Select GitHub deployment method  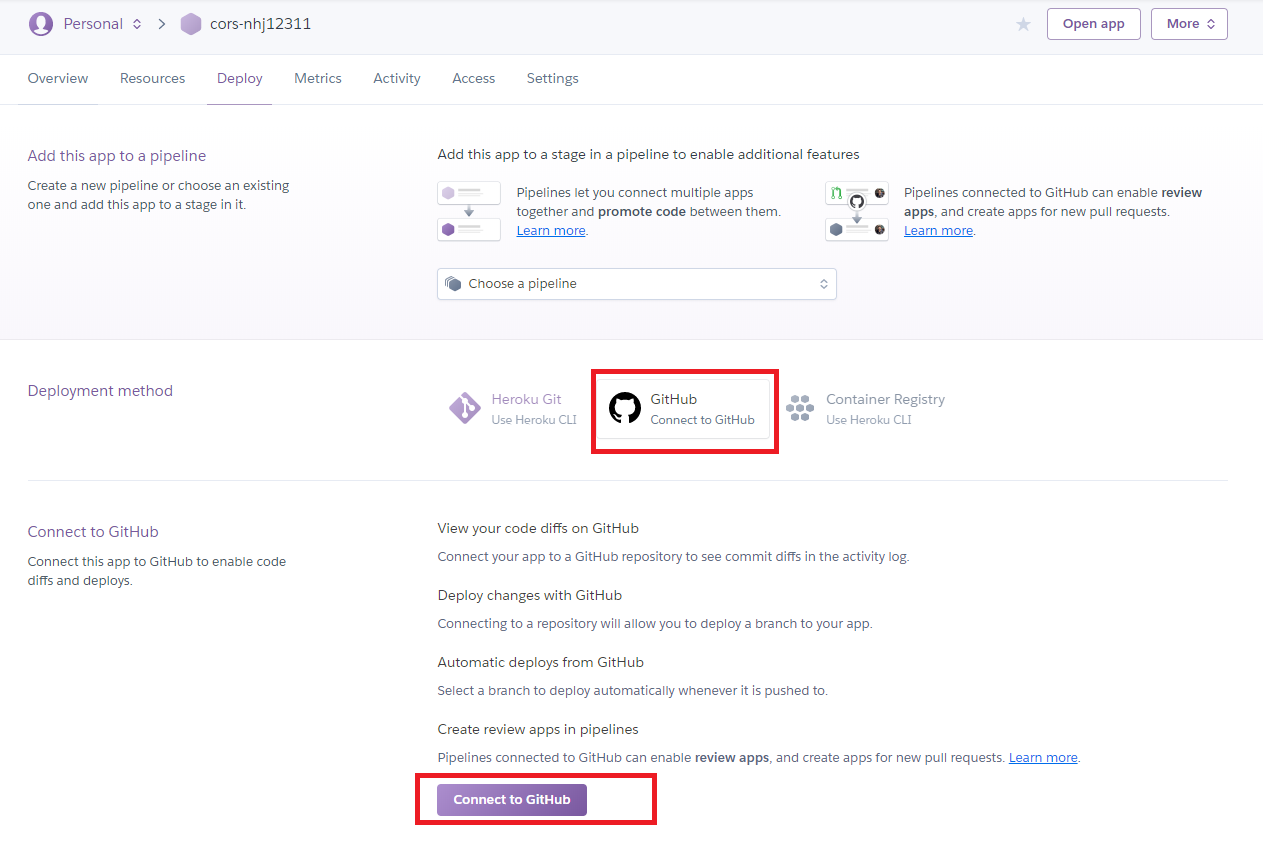click(x=685, y=408)
